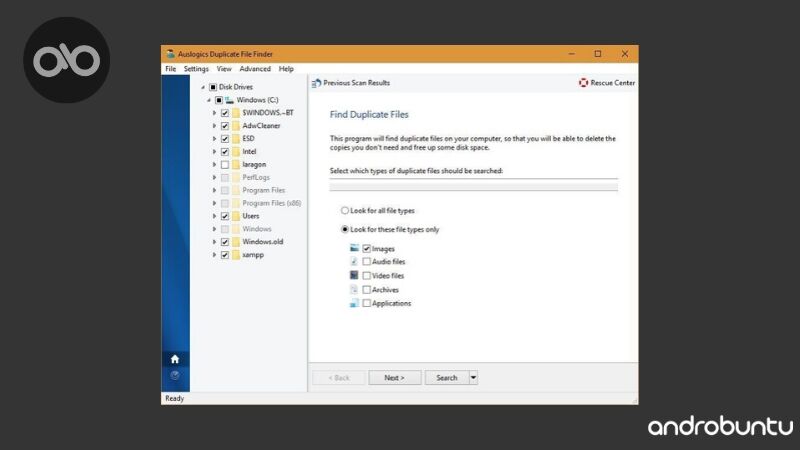Uncheck the Users folder checkbox

tap(224, 216)
